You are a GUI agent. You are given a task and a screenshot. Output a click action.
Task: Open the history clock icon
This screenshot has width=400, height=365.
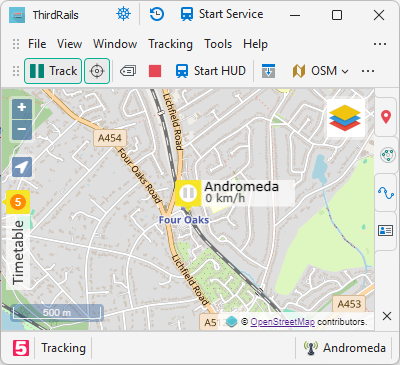click(156, 14)
